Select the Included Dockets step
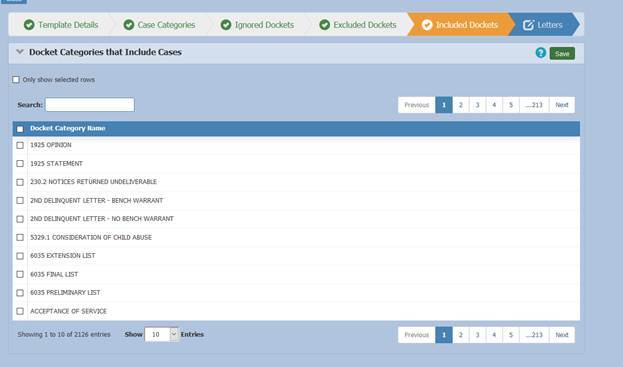 pyautogui.click(x=460, y=25)
